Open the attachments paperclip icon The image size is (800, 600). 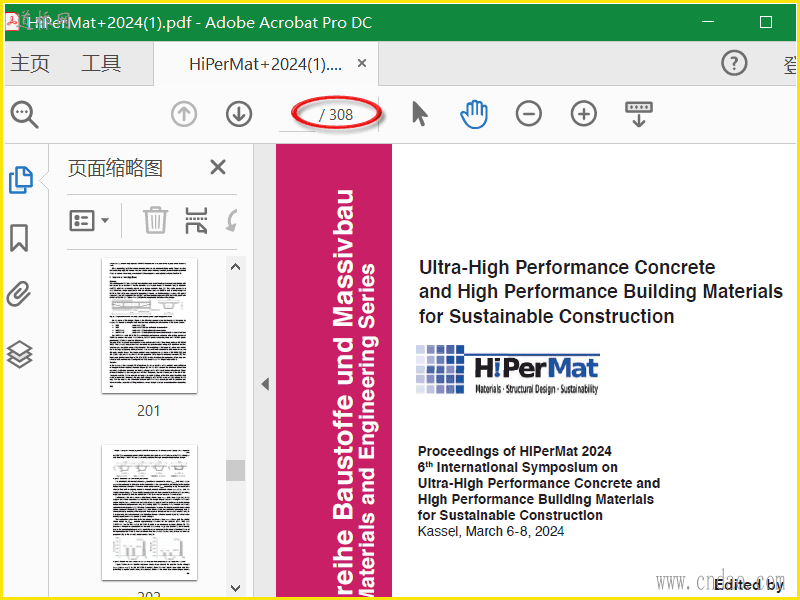tap(19, 294)
